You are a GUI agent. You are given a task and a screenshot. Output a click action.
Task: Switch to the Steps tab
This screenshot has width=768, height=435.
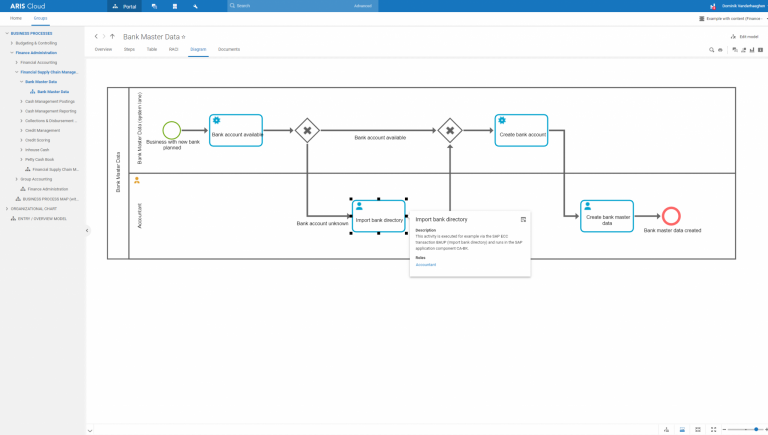pos(129,49)
